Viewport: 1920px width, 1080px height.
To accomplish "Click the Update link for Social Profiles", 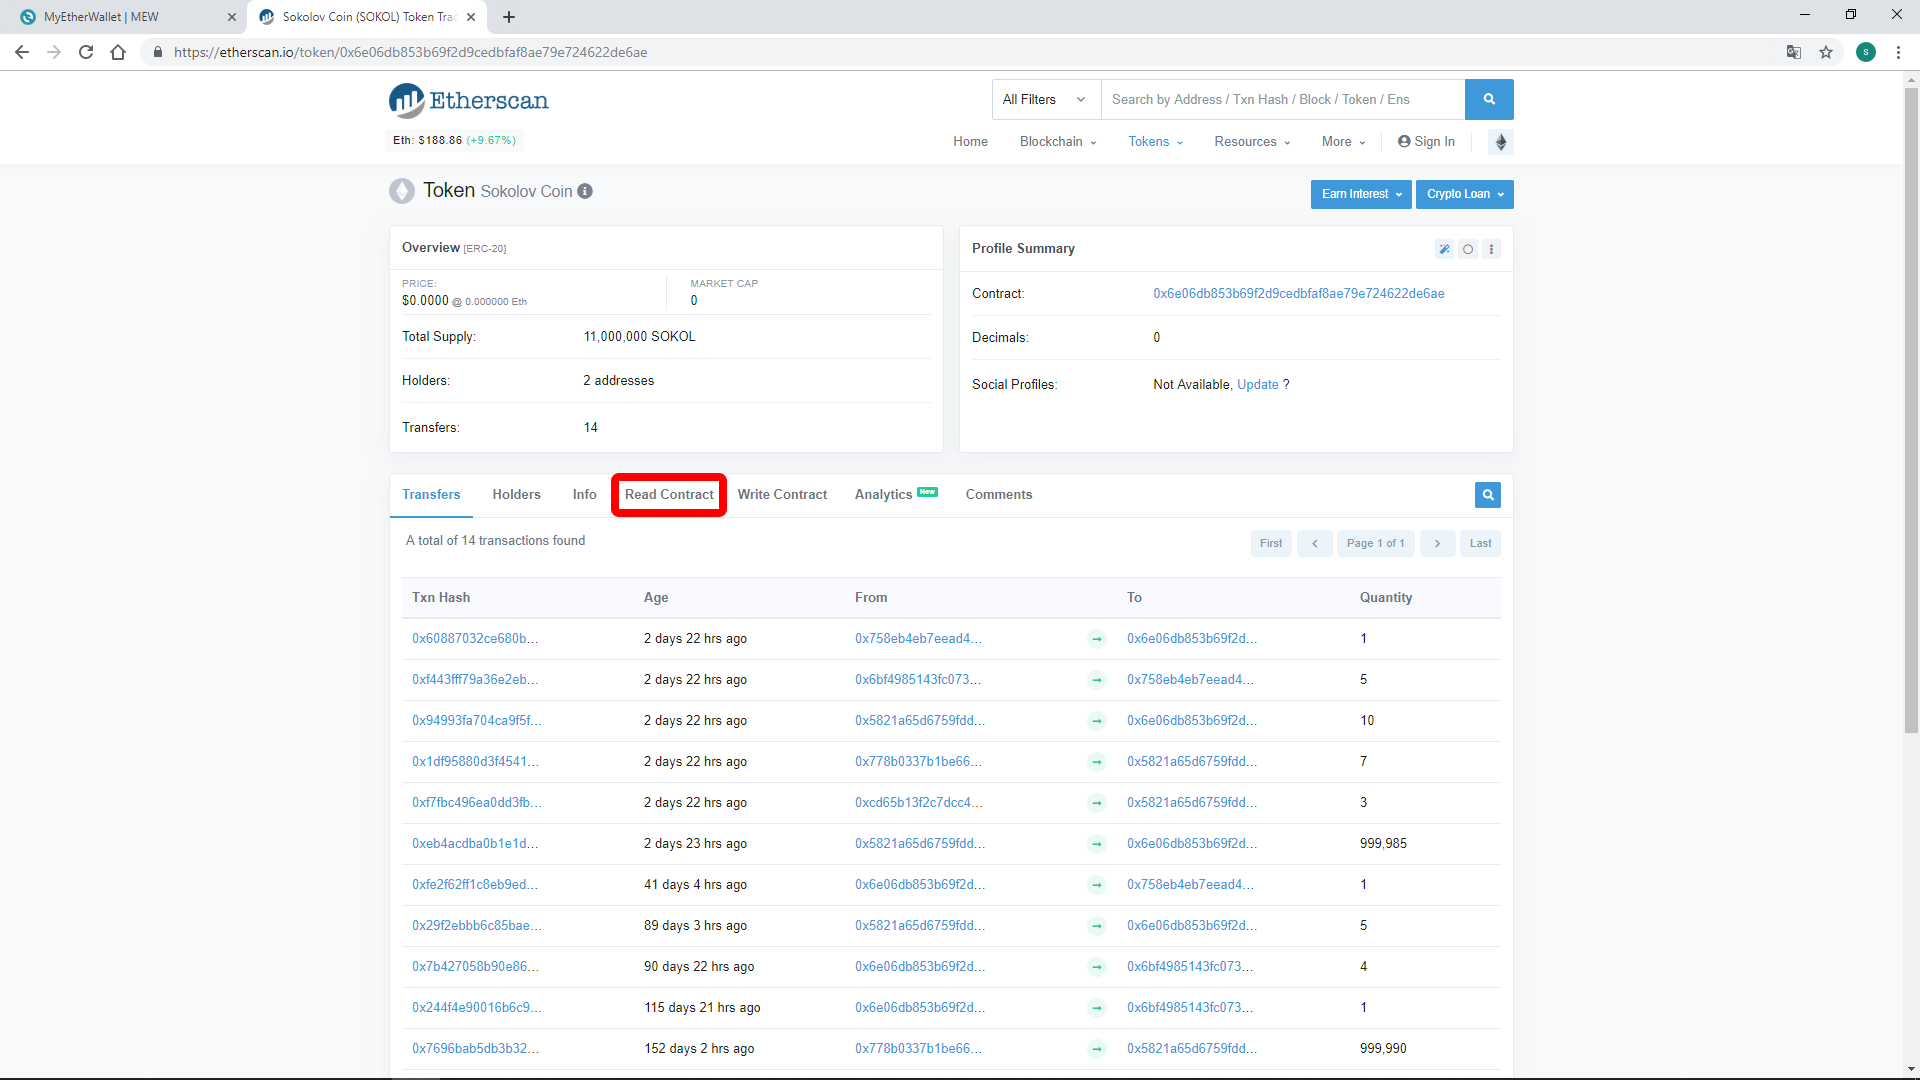I will pyautogui.click(x=1258, y=385).
